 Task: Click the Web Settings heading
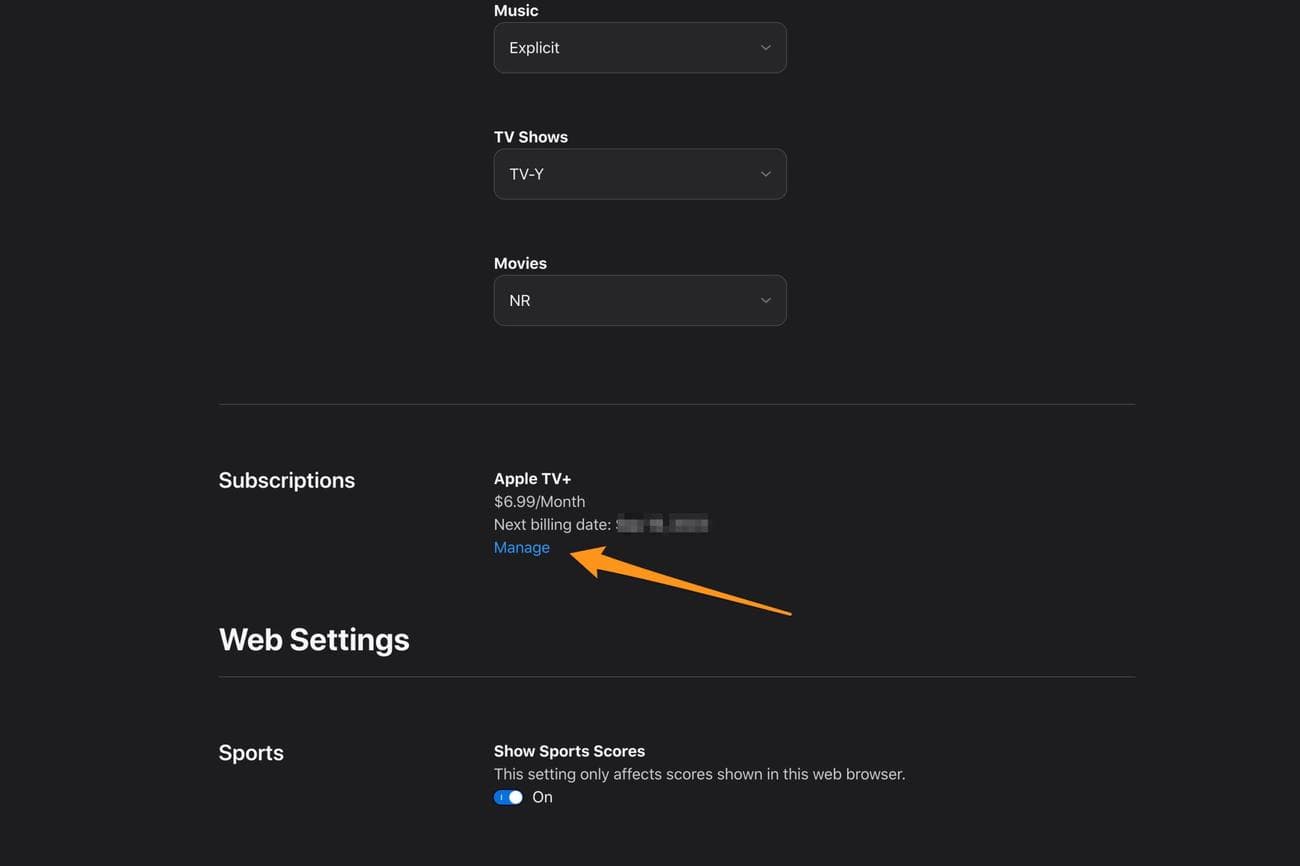click(313, 638)
